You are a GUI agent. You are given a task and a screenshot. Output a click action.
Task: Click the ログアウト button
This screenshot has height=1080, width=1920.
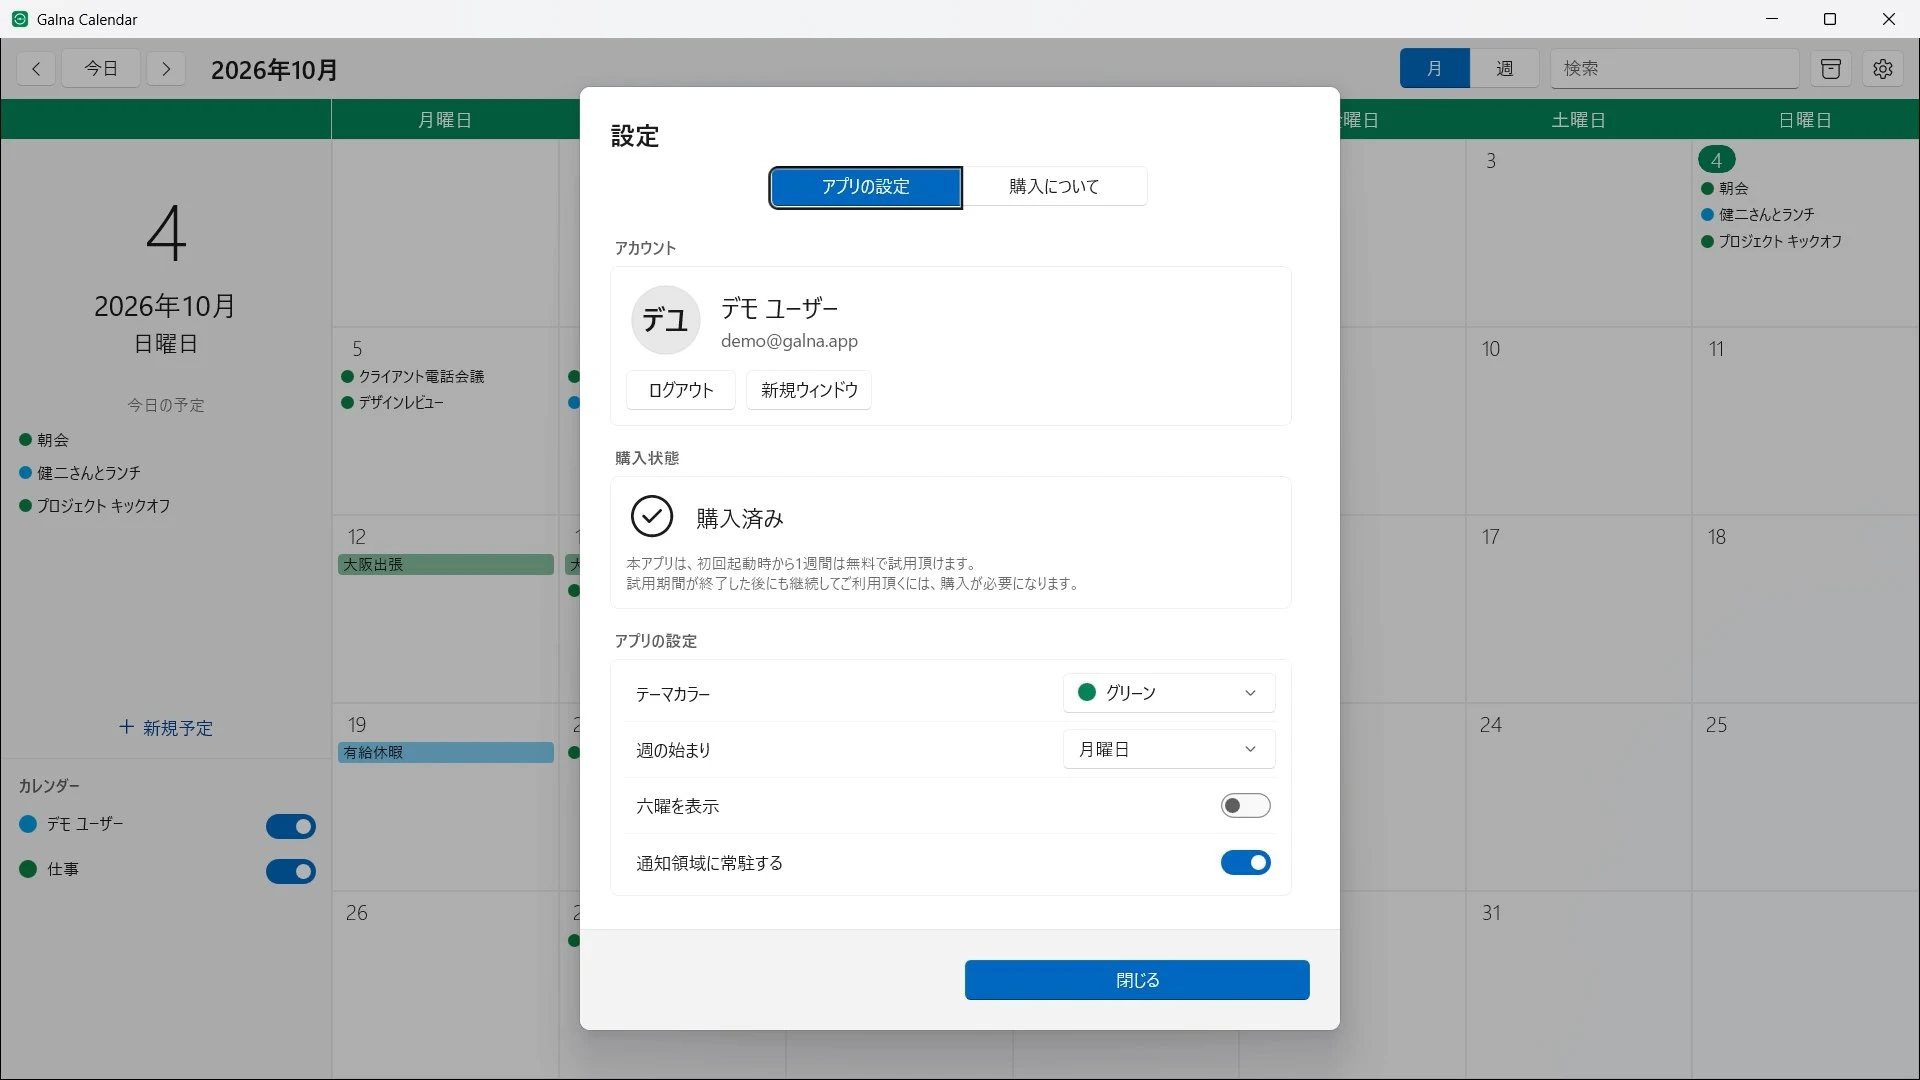[x=681, y=390]
